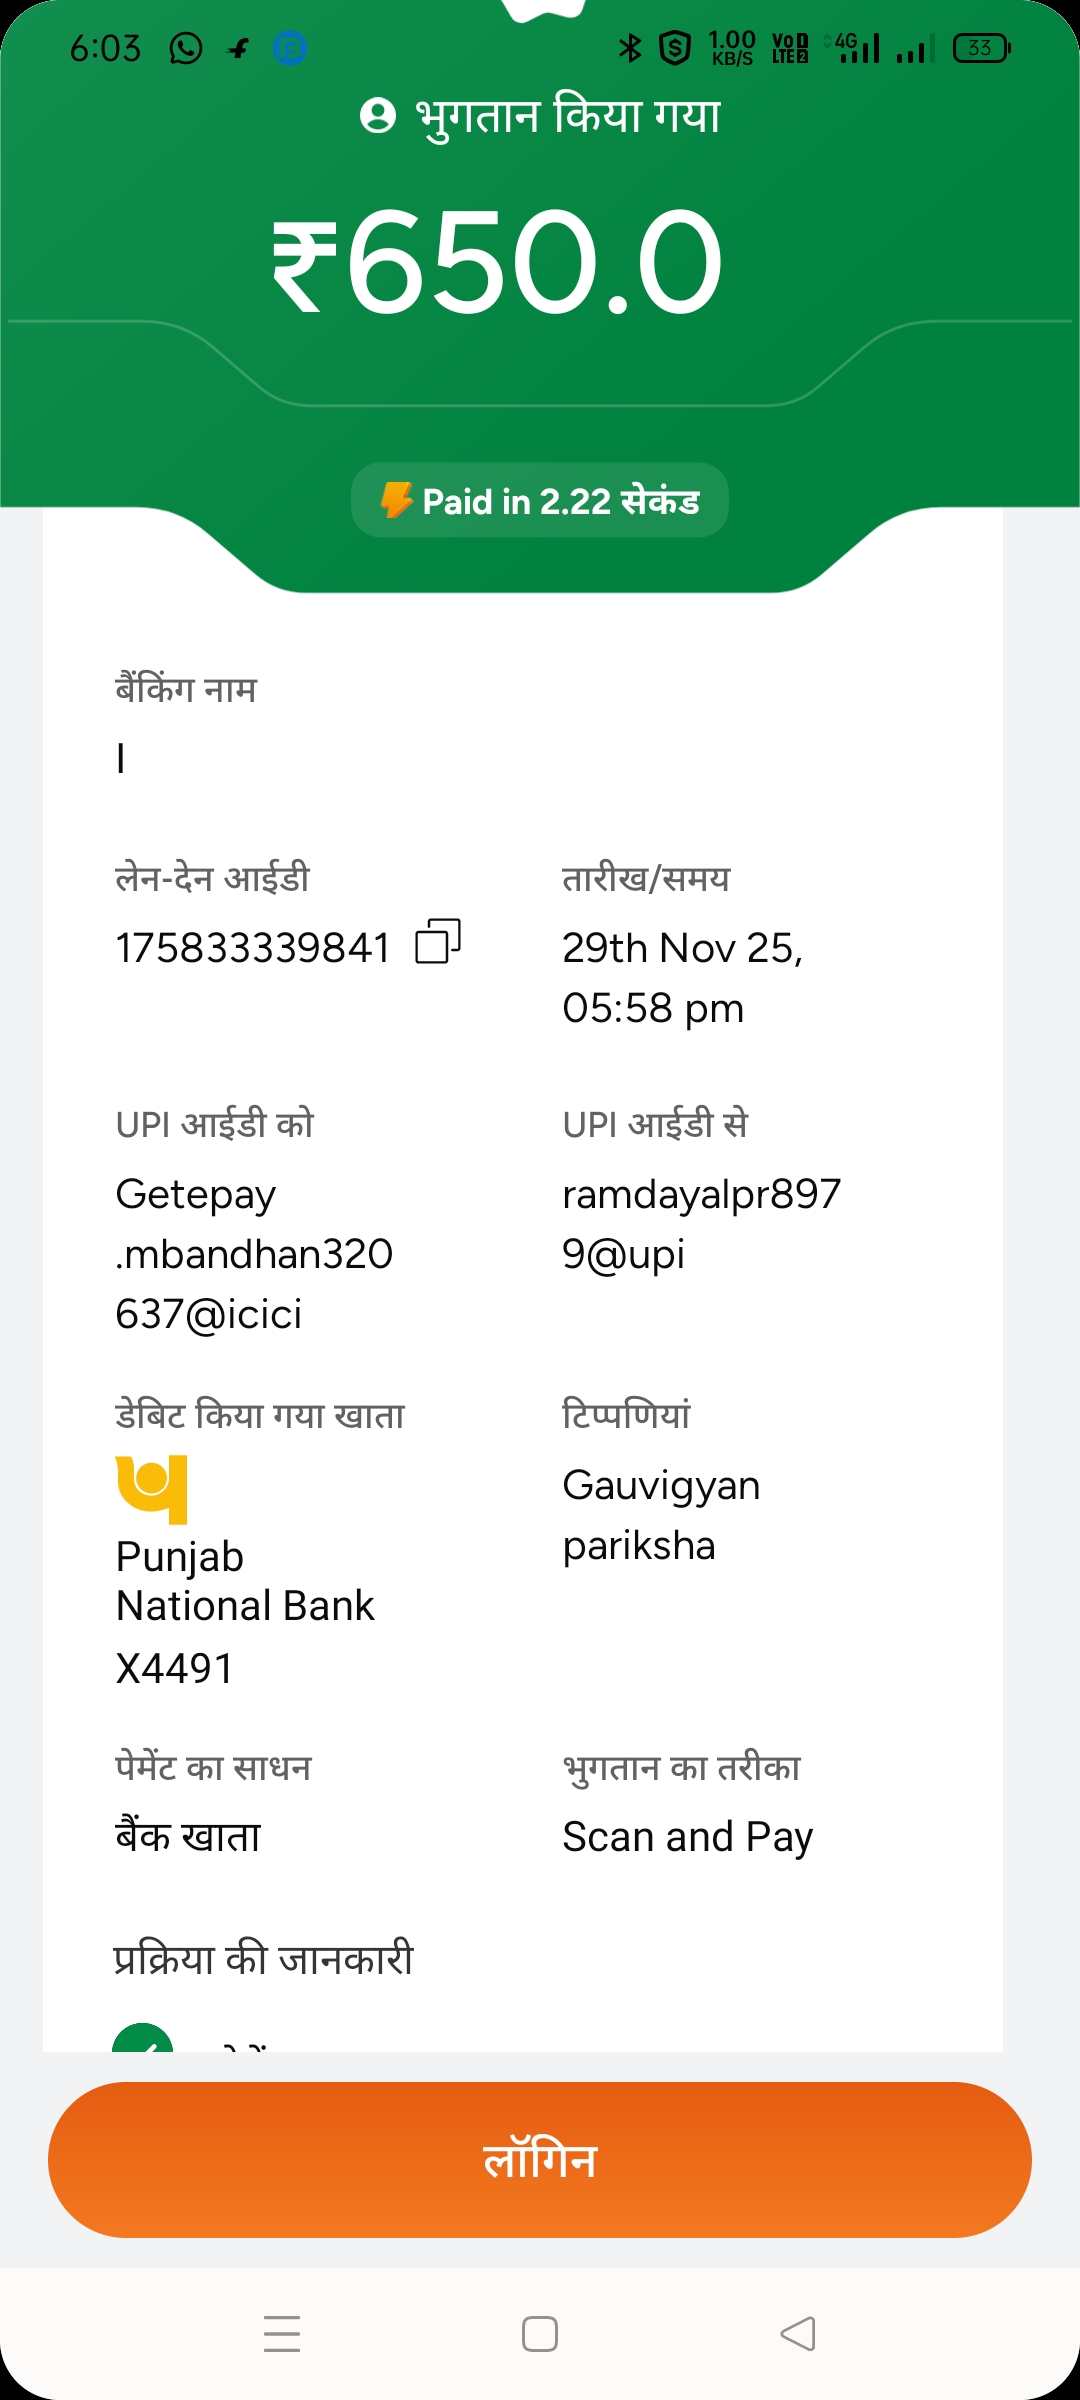
Task: Tap the profile icon beside payment title
Action: [378, 116]
